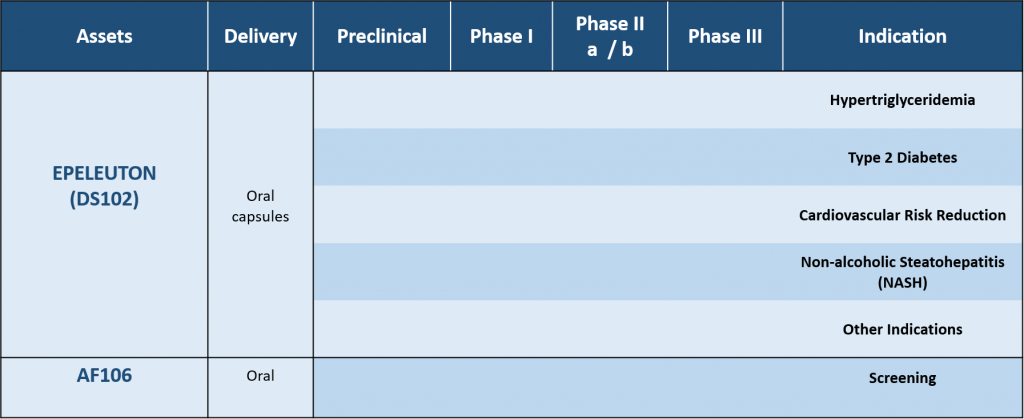Select the (DS102) code text
The width and height of the screenshot is (1024, 419).
[x=104, y=198]
